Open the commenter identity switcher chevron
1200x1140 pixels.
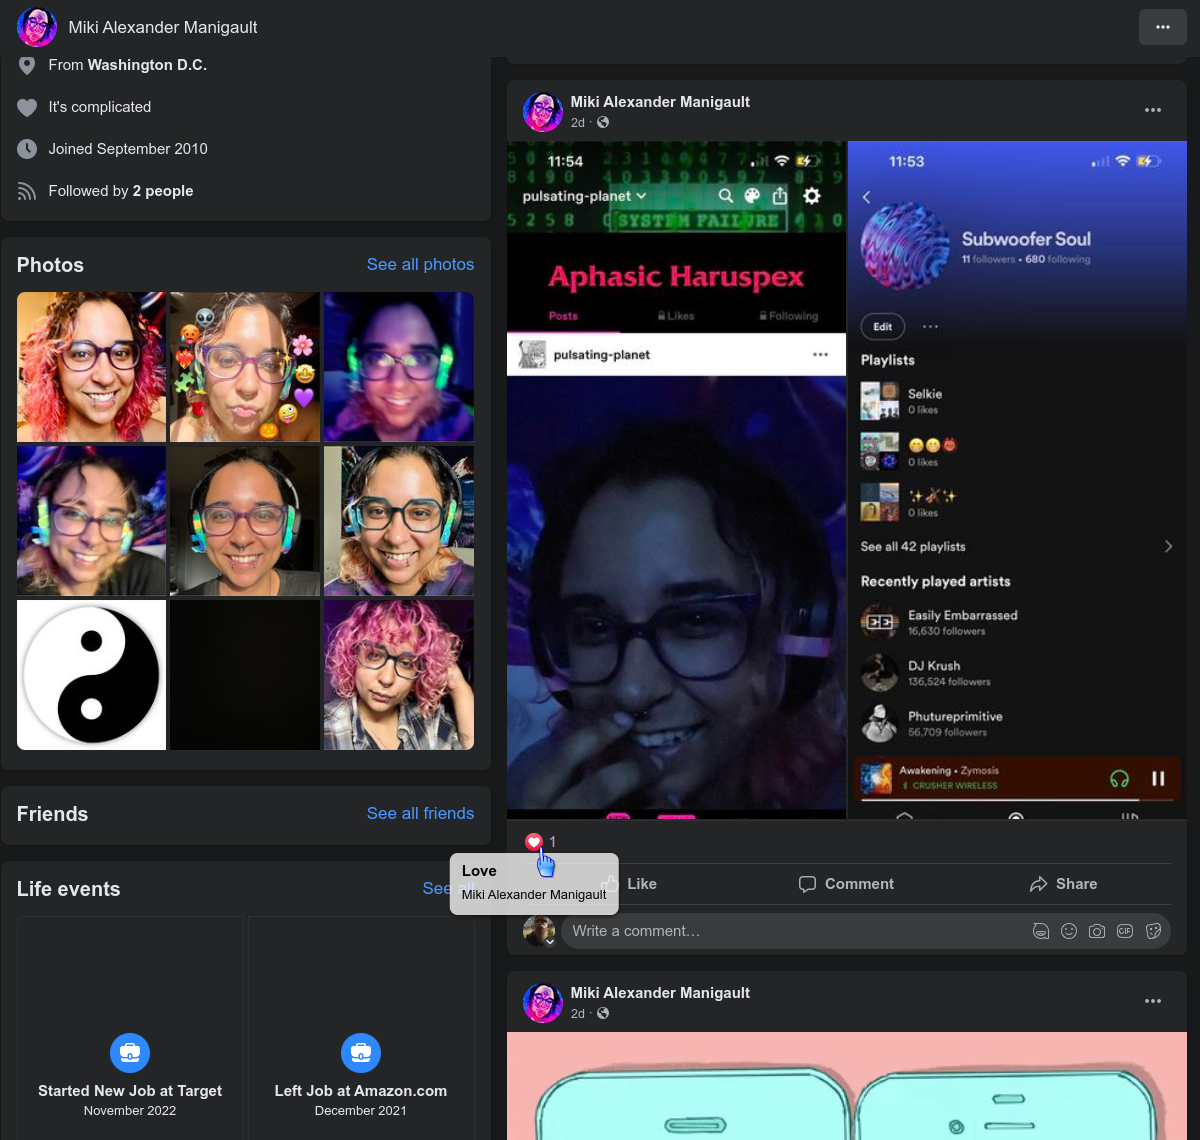[x=549, y=942]
